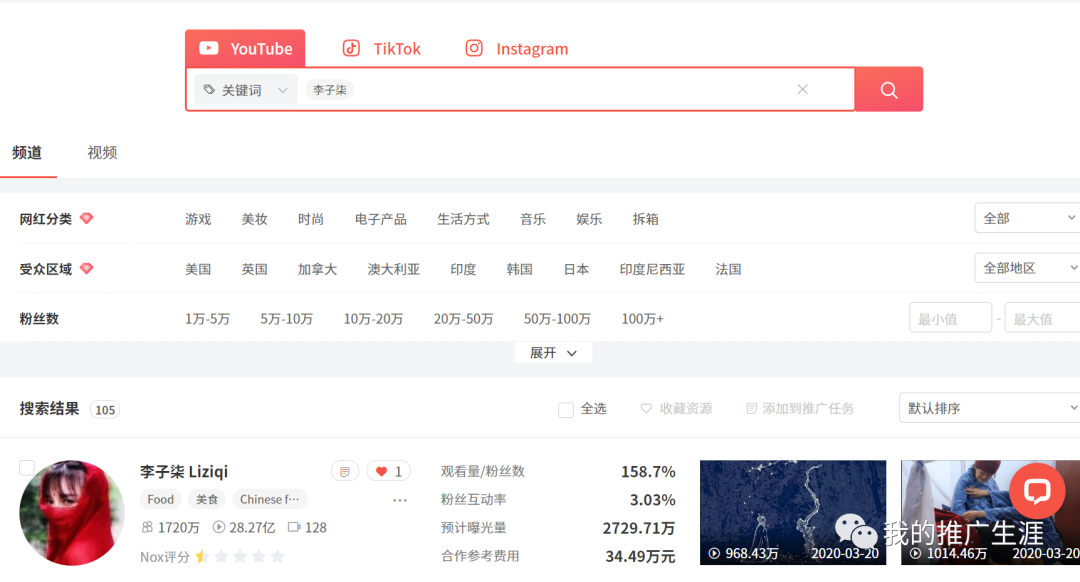Tick the 全选 checkbox
The height and width of the screenshot is (582, 1080).
pyautogui.click(x=565, y=410)
